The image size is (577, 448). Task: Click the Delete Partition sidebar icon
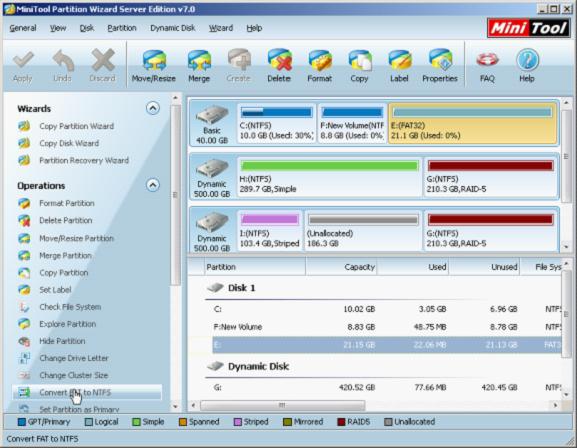[24, 221]
